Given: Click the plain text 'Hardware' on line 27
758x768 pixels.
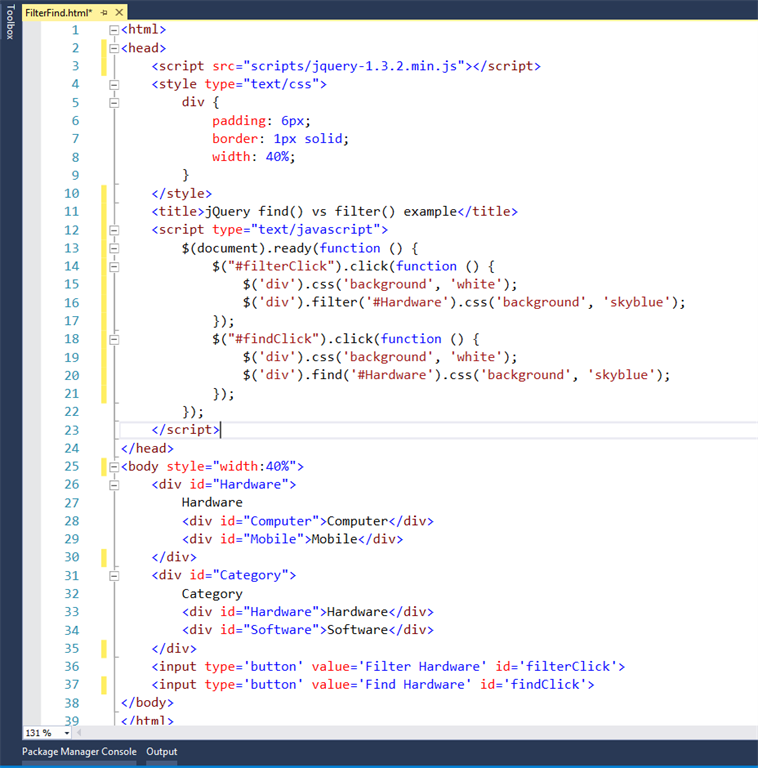Looking at the screenshot, I should coord(212,503).
